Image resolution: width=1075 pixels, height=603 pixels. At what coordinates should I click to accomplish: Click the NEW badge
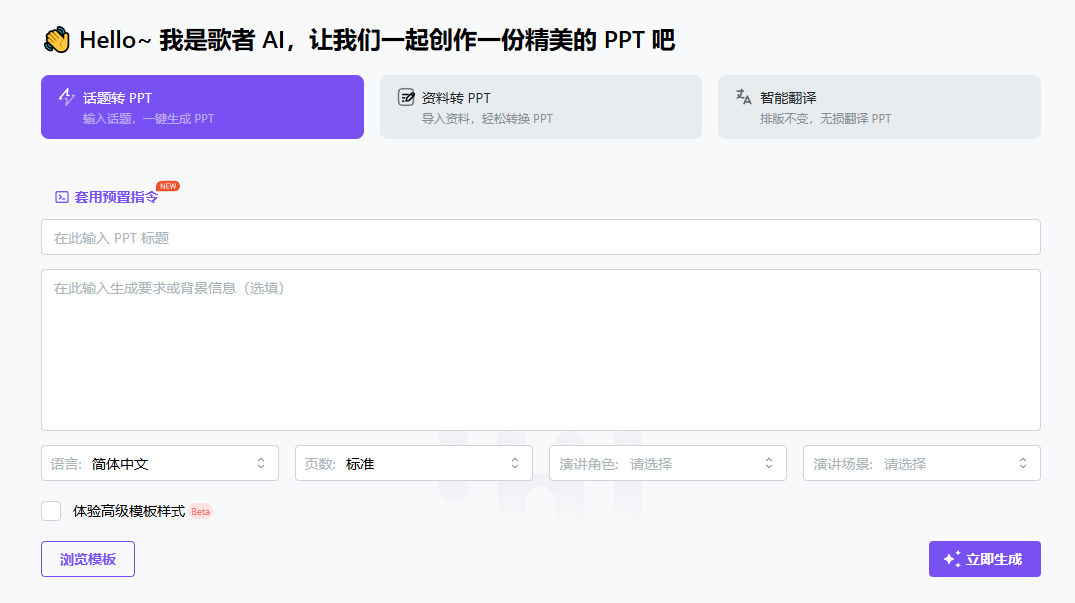point(168,186)
